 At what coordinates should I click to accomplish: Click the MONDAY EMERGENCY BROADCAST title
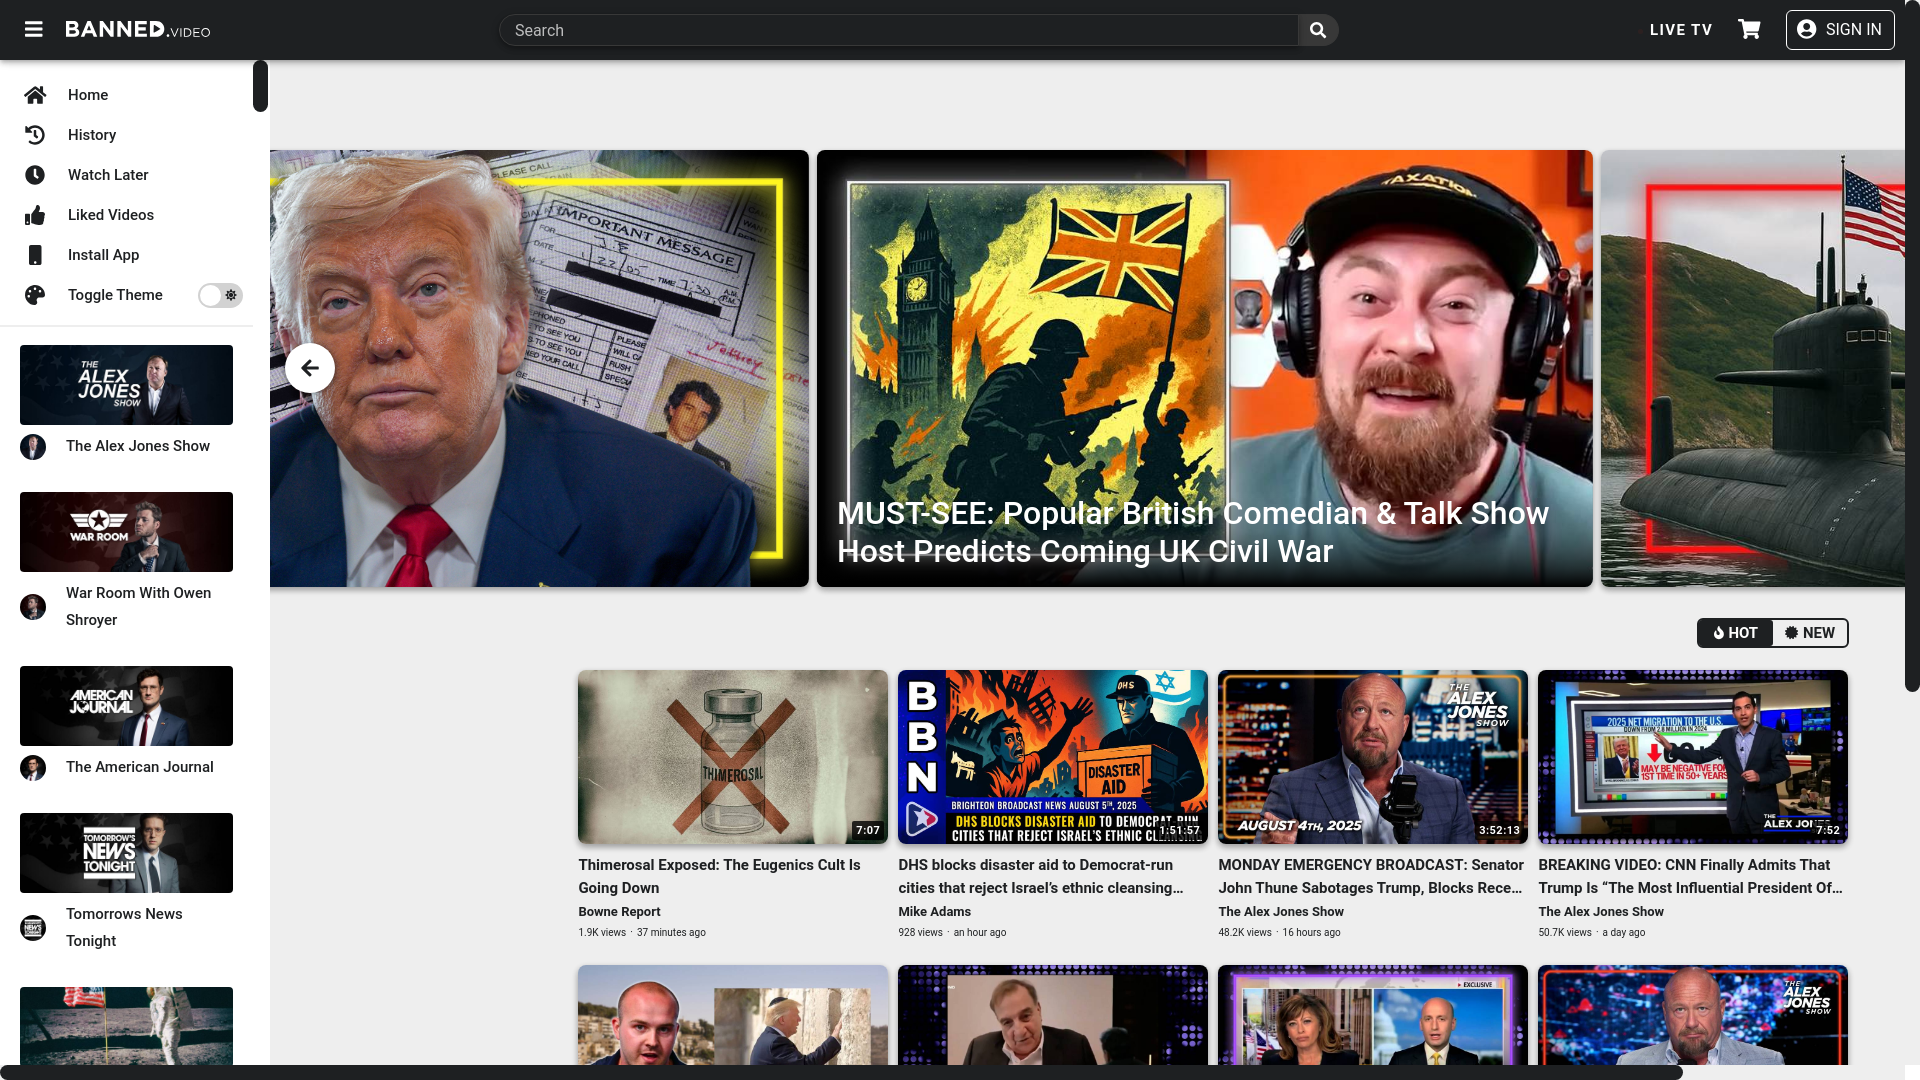coord(1371,876)
